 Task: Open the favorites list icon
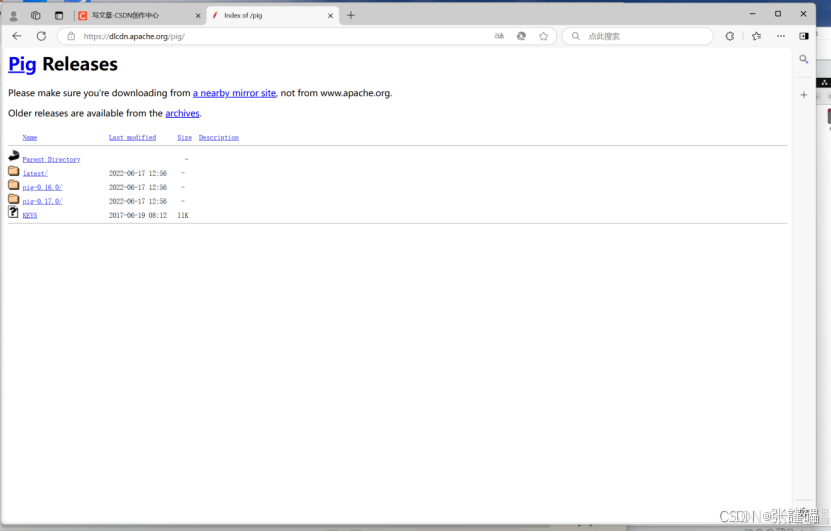756,36
